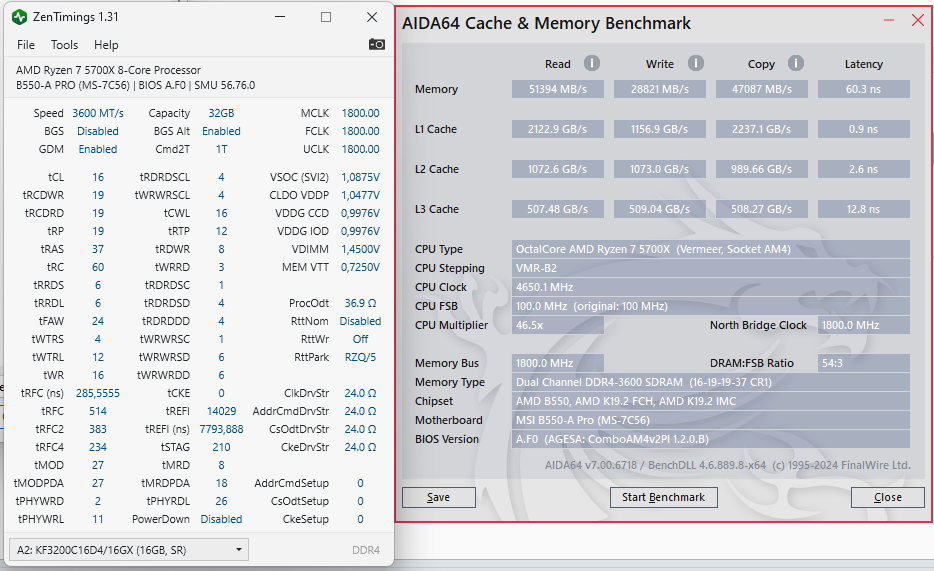Click L1 Cache Write value 1156.9 GB/s
934x571 pixels.
(x=660, y=129)
